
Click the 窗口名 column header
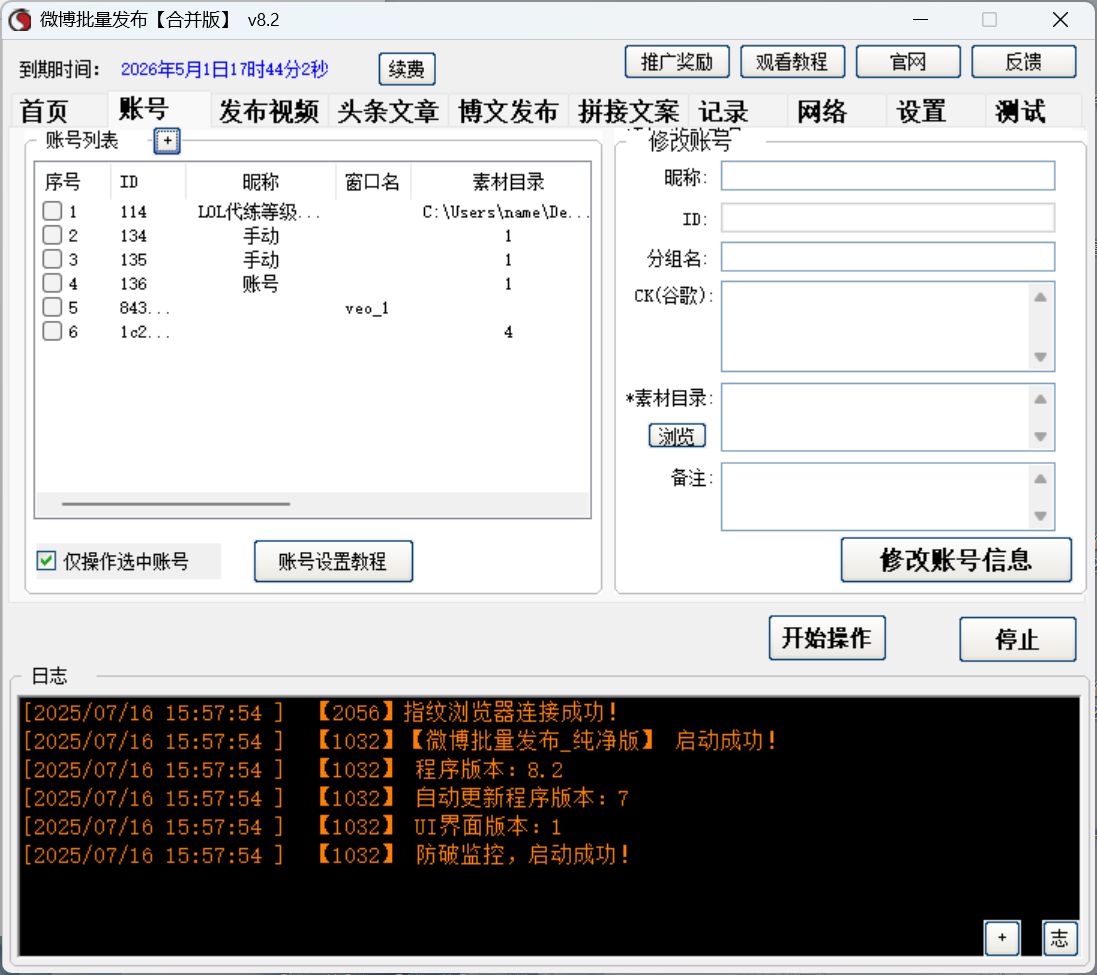(x=372, y=182)
